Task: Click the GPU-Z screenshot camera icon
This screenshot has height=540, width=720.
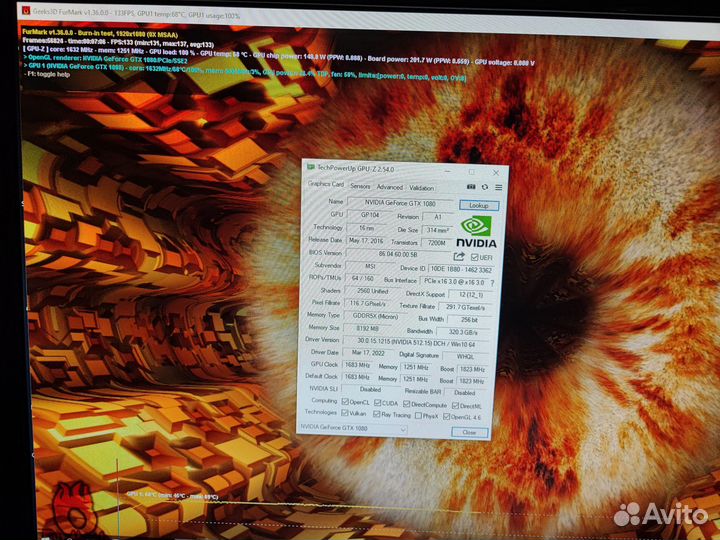Action: click(471, 186)
